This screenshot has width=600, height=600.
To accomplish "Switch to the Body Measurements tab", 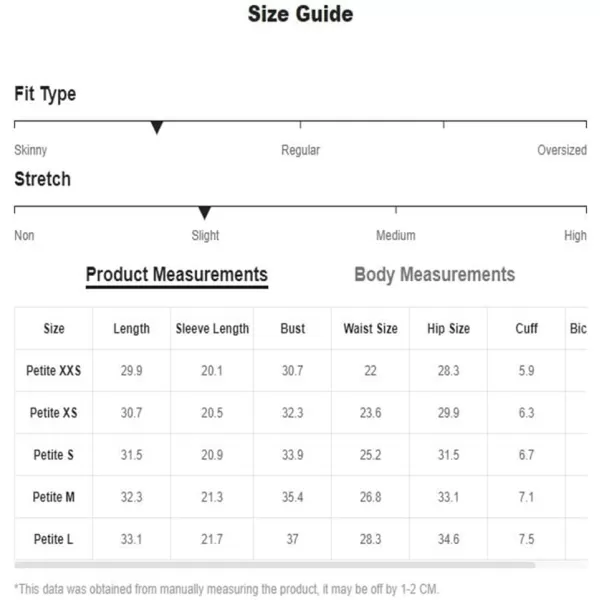I will 434,275.
